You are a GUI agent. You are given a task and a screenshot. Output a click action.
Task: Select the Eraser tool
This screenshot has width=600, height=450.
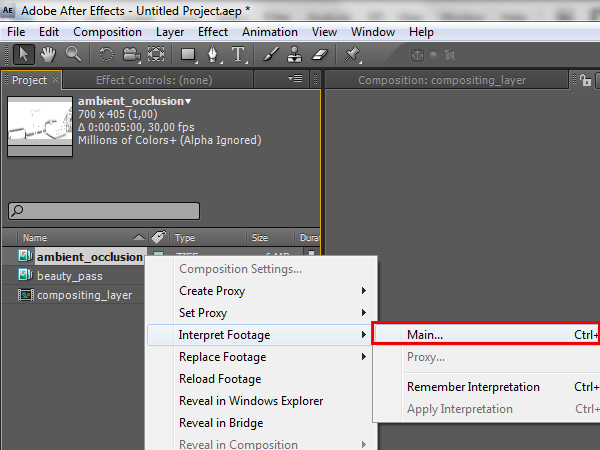coord(320,54)
